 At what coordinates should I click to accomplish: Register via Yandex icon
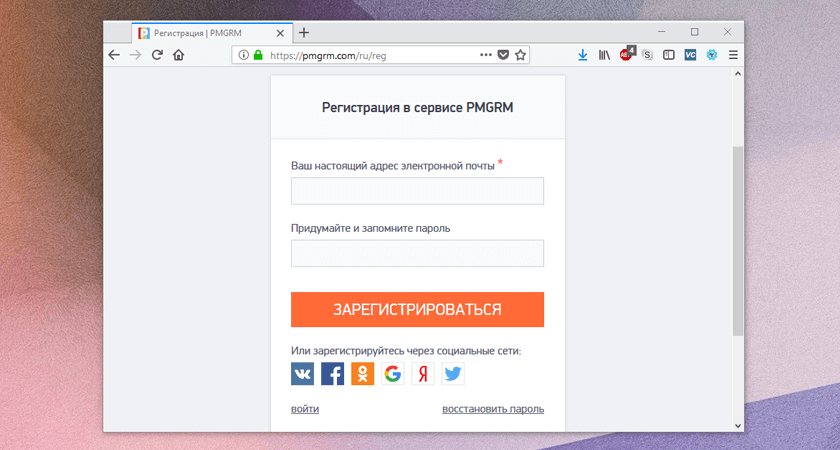[x=423, y=374]
